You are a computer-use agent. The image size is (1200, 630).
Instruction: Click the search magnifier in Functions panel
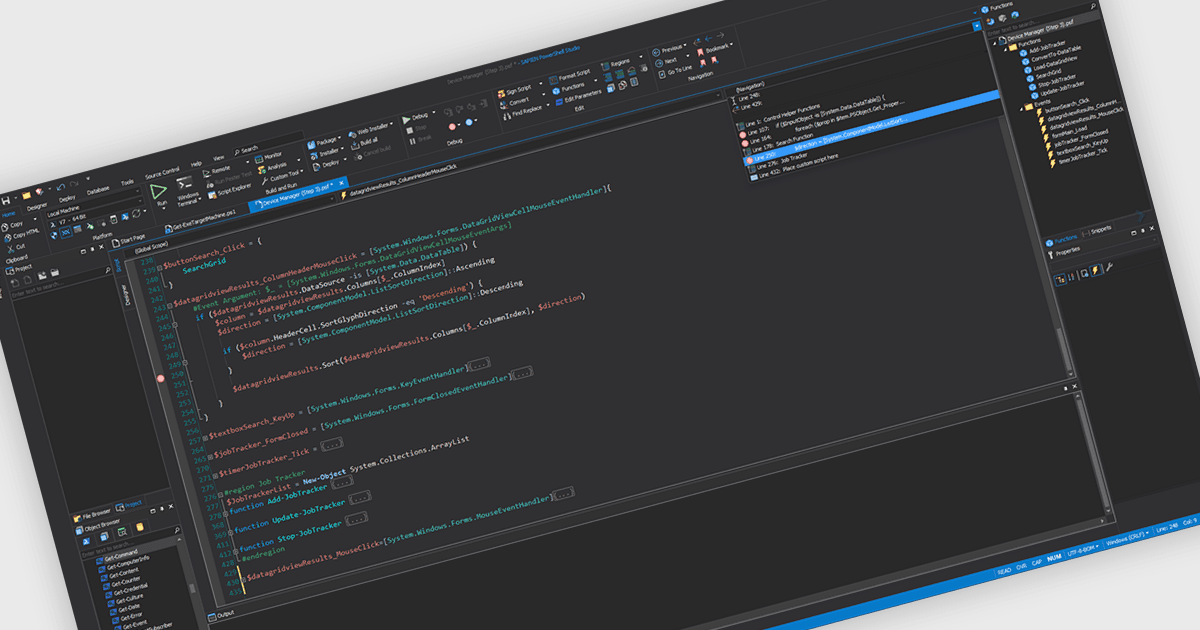coord(1093,6)
